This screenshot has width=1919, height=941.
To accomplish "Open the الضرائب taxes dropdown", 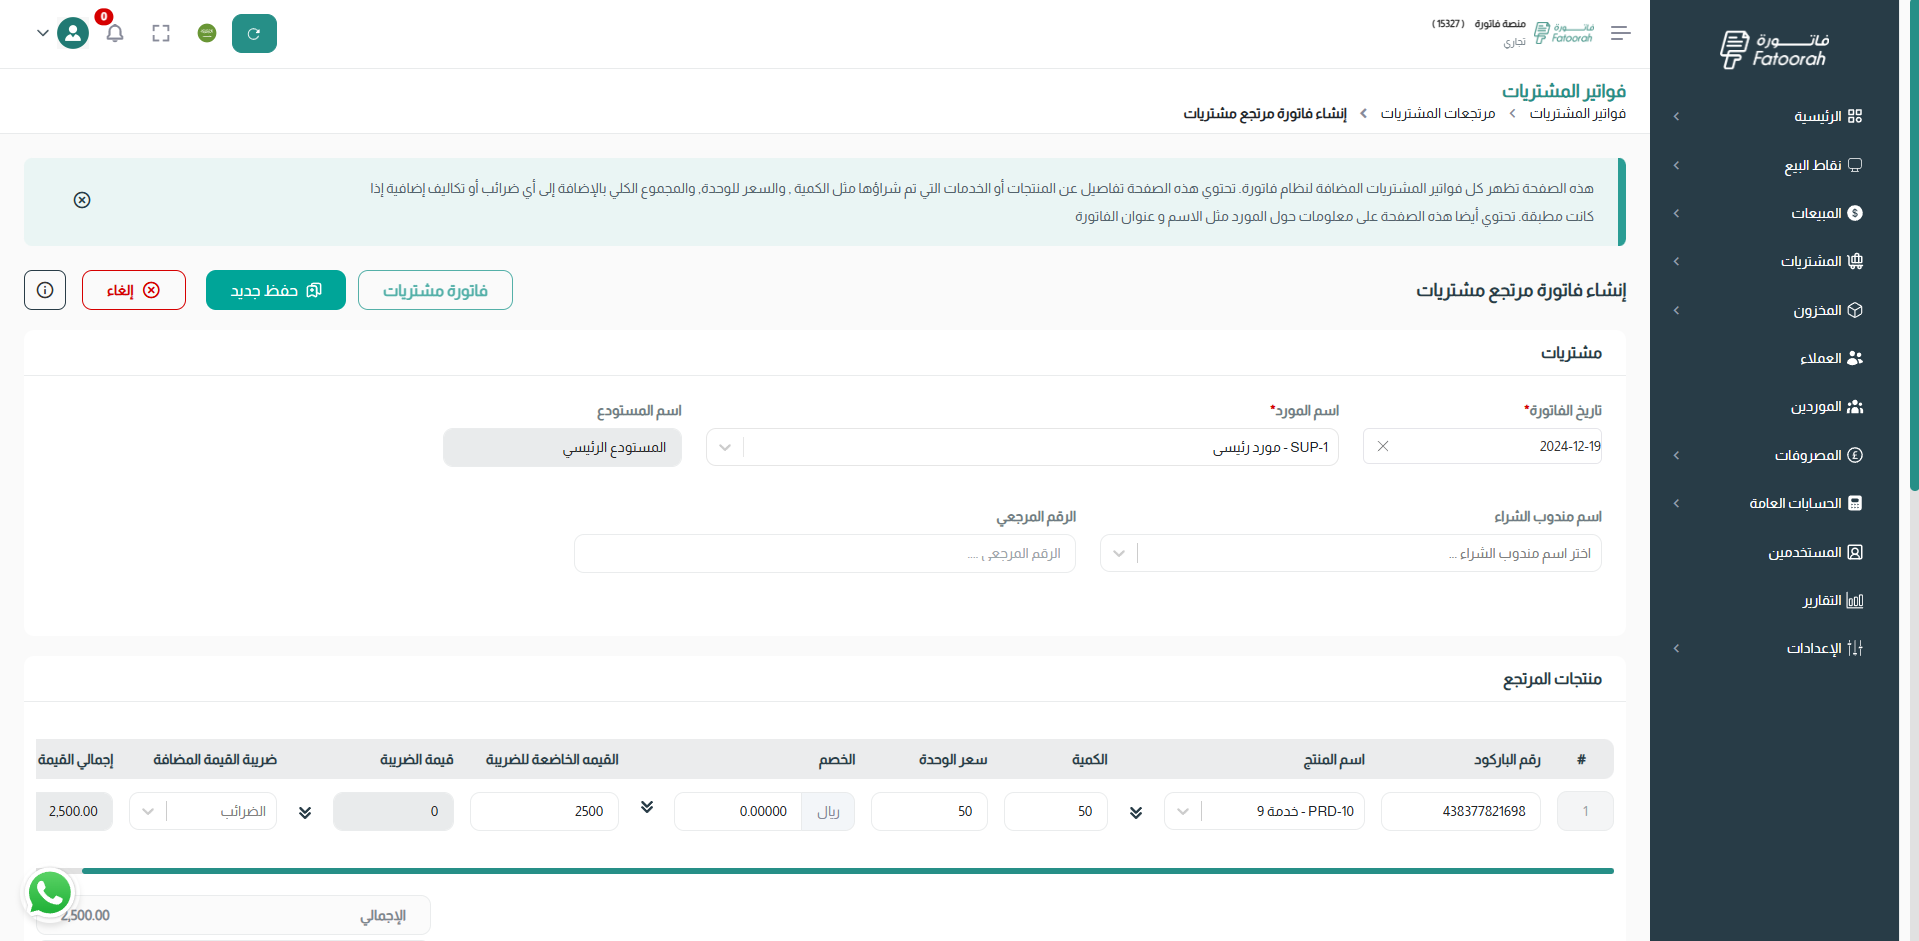I will click(203, 811).
